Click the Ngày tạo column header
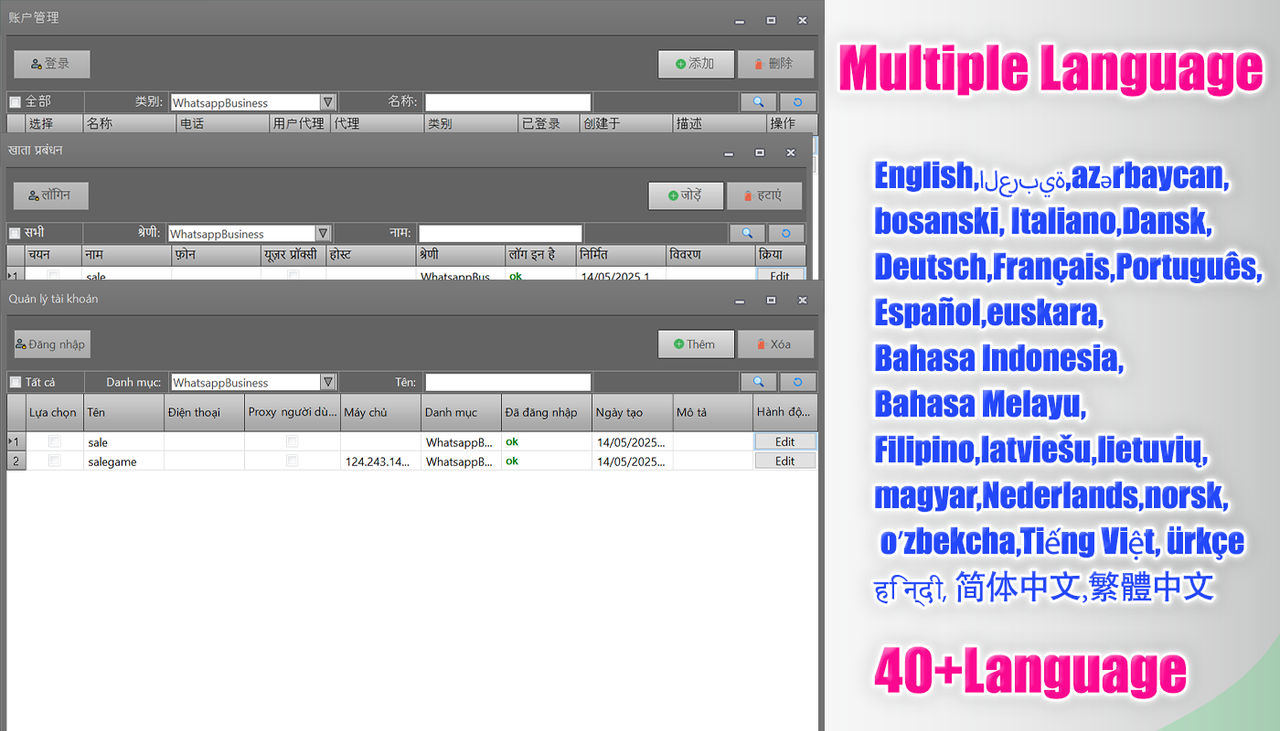Screen dimensions: 1280x731 (x=632, y=412)
